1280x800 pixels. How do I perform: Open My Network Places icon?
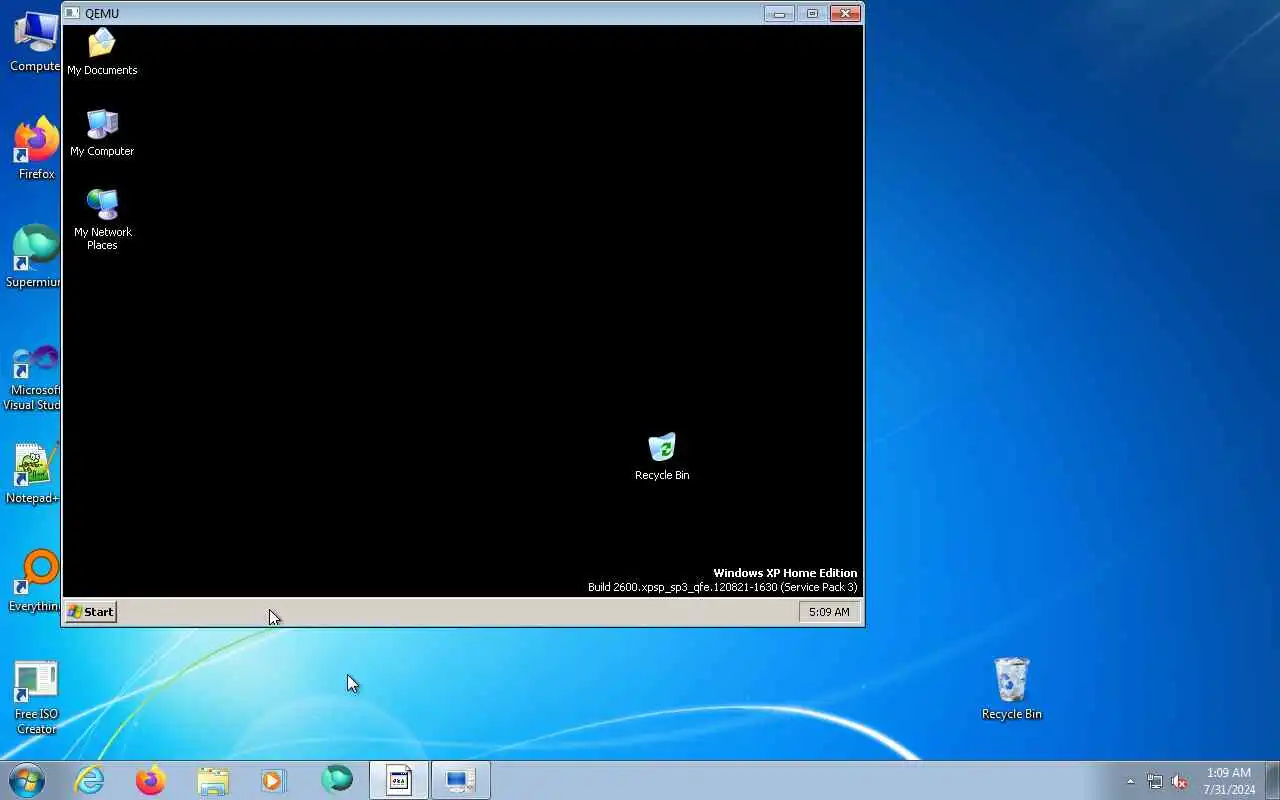click(102, 220)
